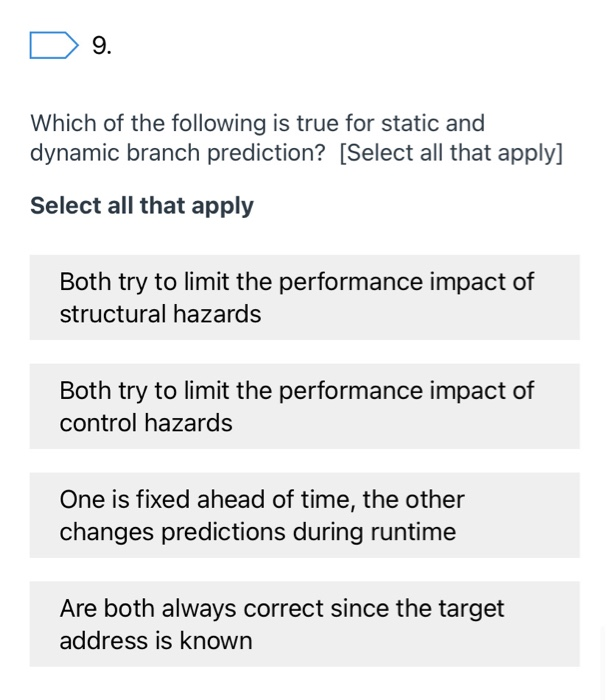Click the first line of the structural hazards option
The image size is (610, 700).
[296, 282]
